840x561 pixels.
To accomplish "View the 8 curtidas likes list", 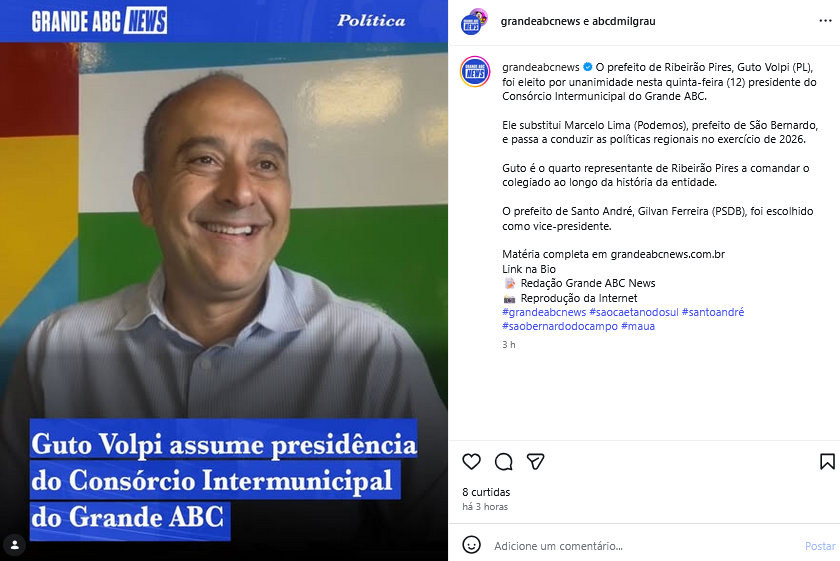I will point(486,492).
